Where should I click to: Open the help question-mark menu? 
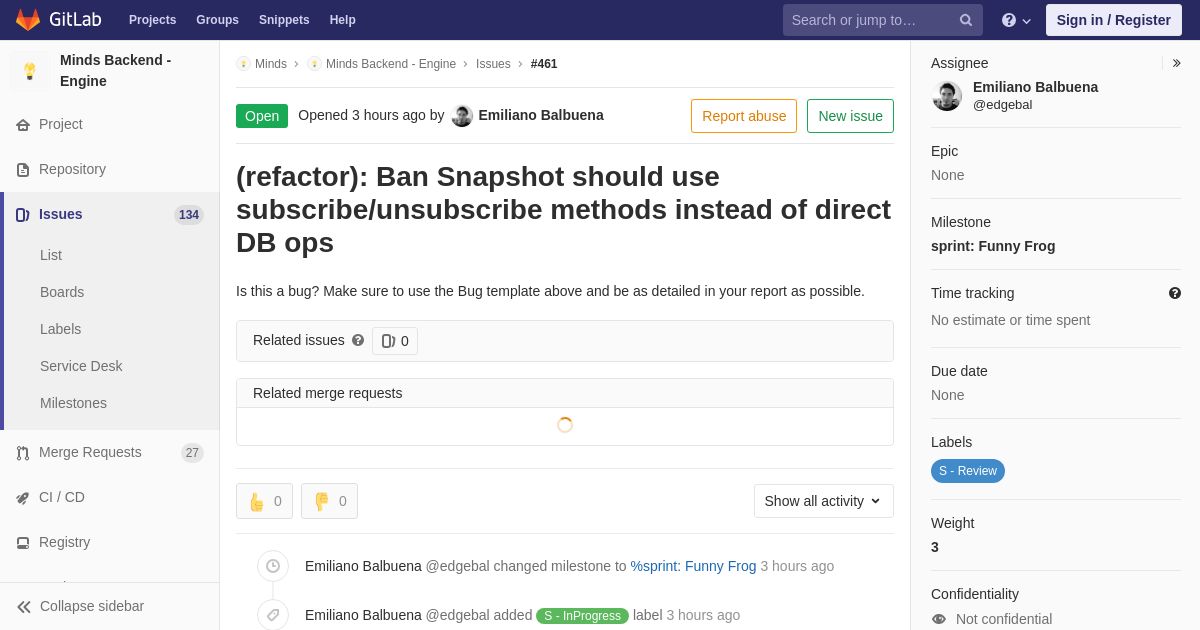tap(1016, 20)
